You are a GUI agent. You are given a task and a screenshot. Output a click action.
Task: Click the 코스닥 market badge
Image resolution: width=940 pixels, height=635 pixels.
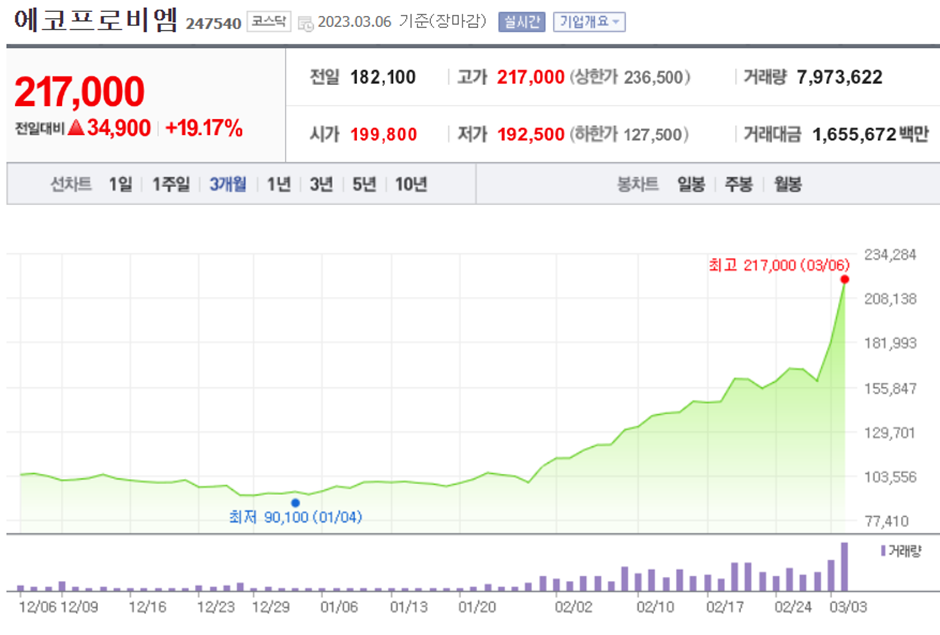point(269,22)
